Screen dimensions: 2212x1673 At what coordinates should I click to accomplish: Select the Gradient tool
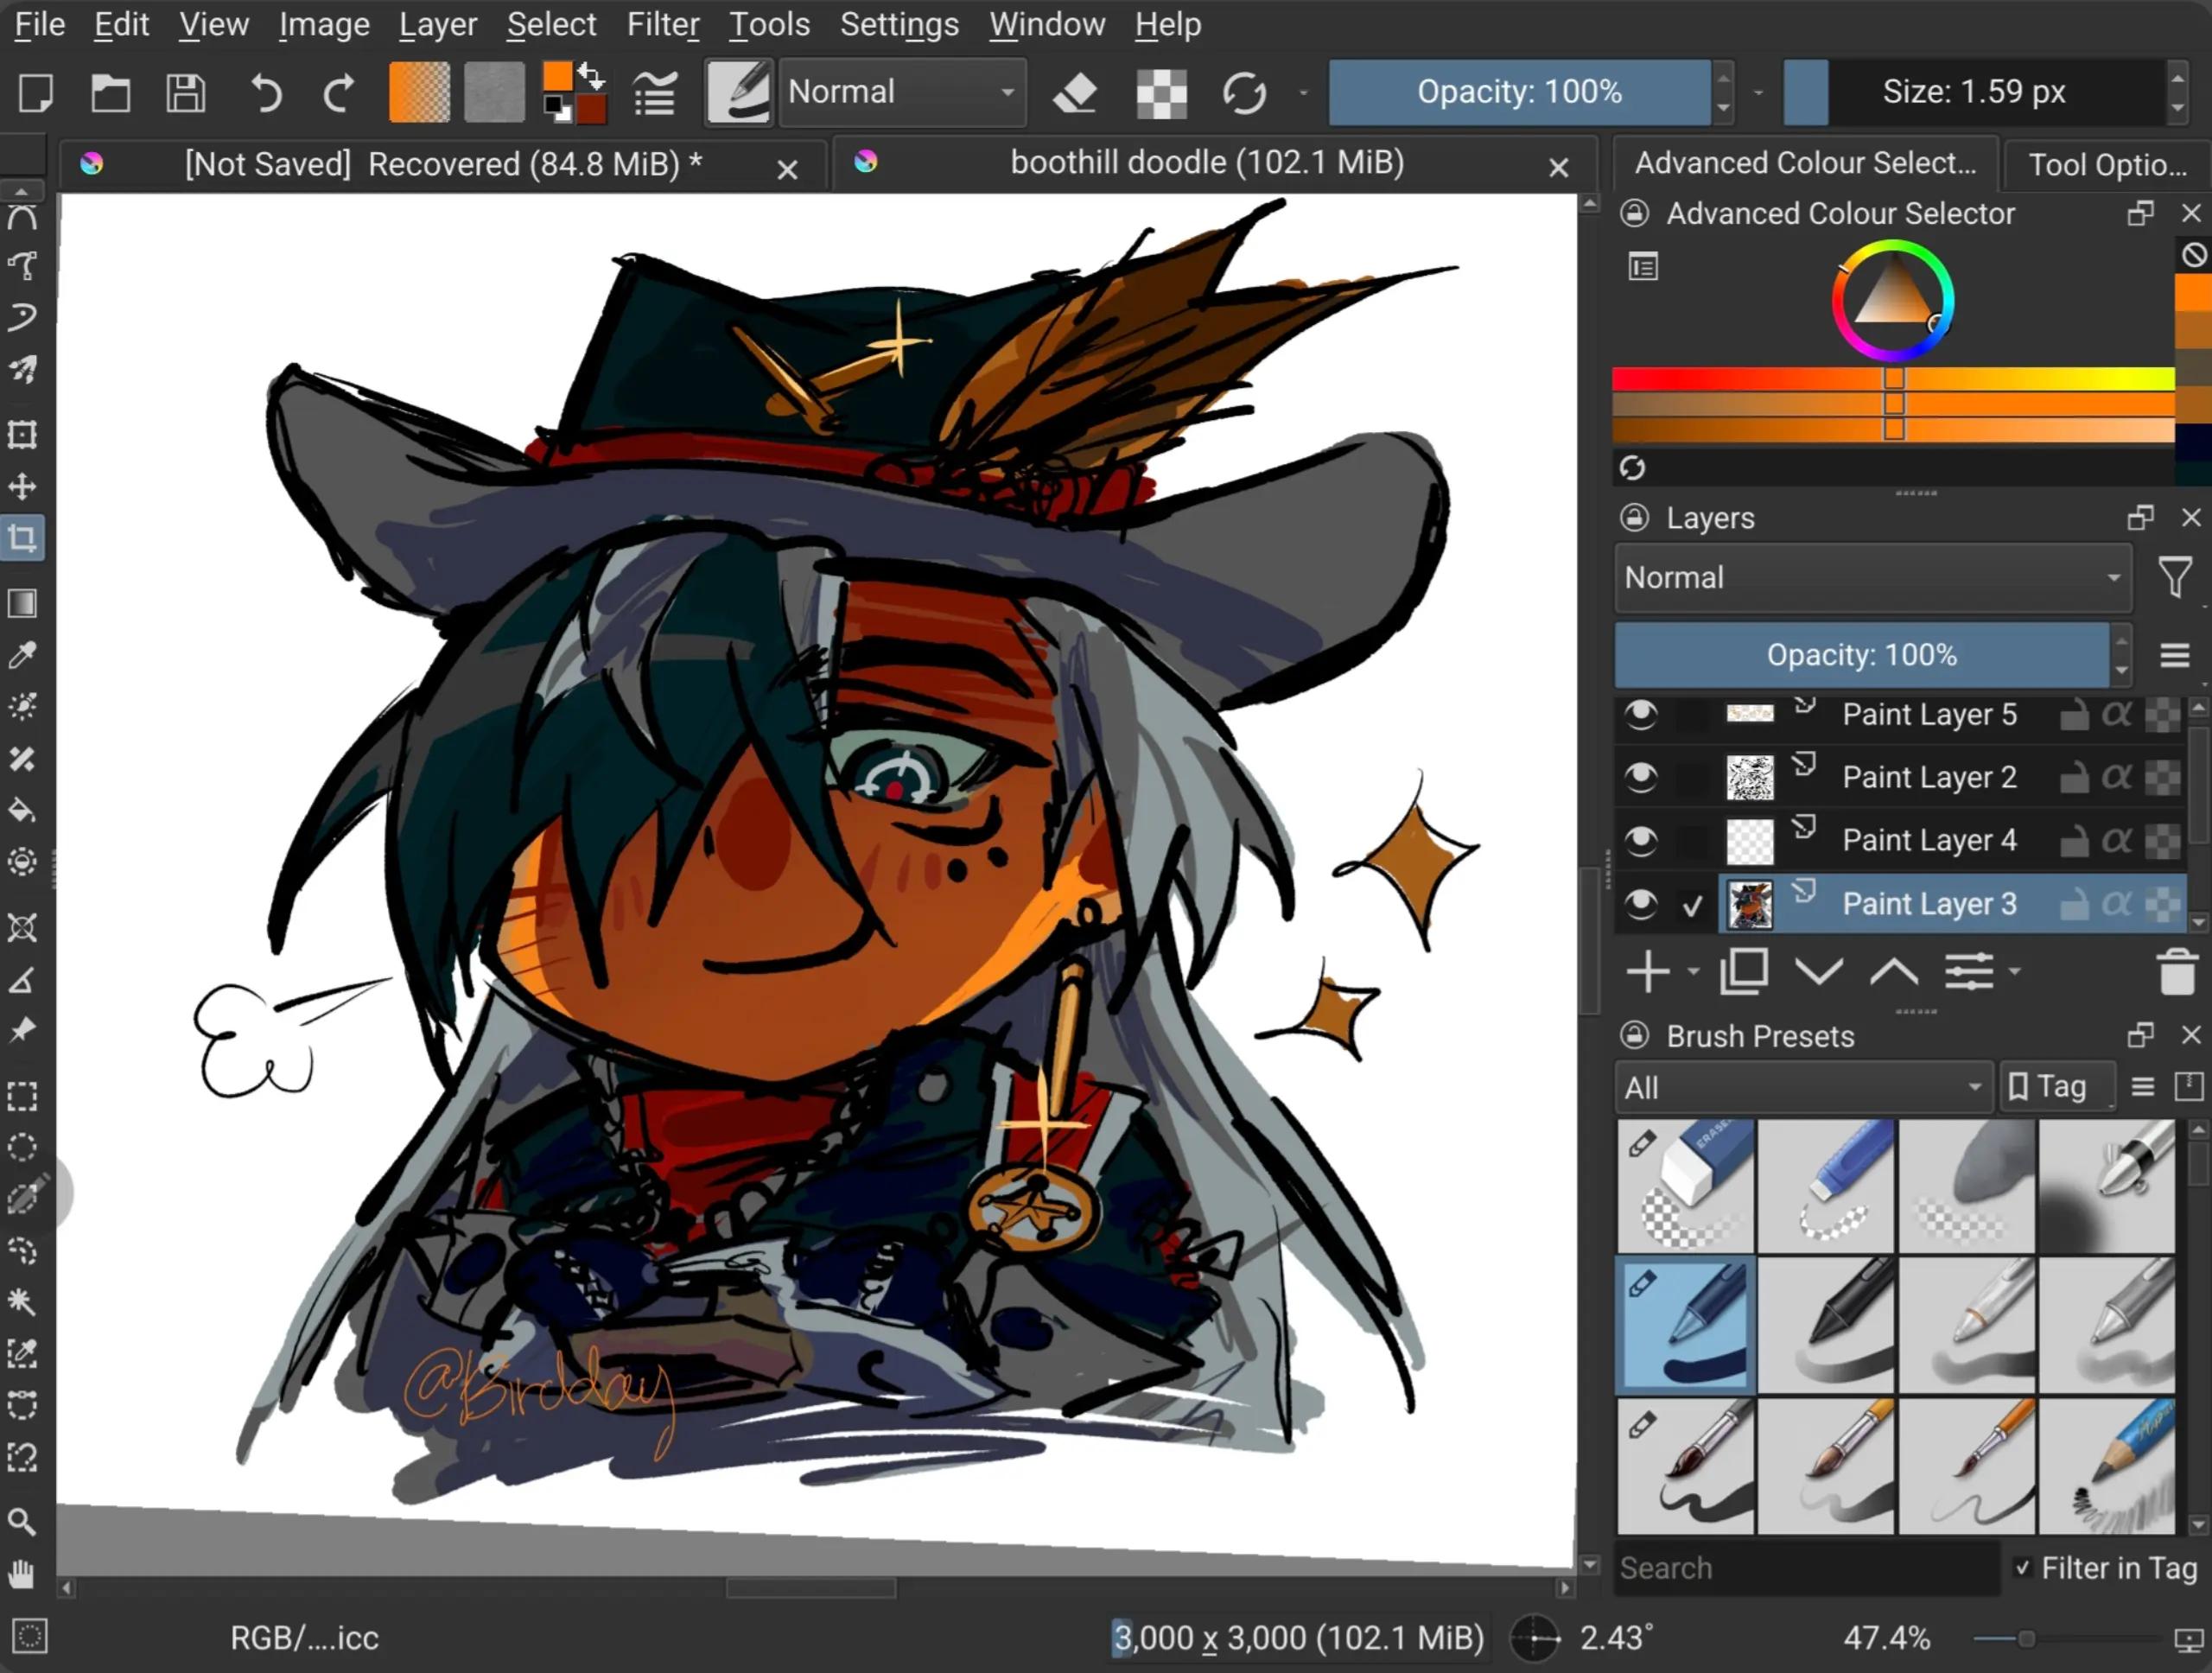click(x=23, y=603)
